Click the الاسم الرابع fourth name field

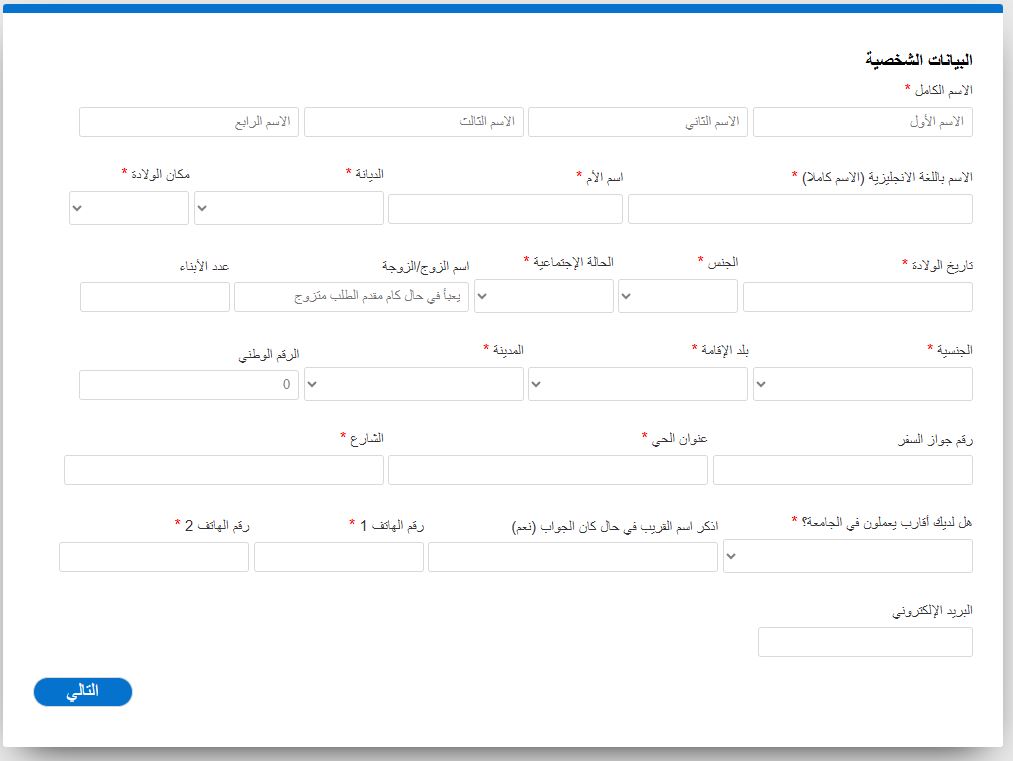[x=189, y=122]
